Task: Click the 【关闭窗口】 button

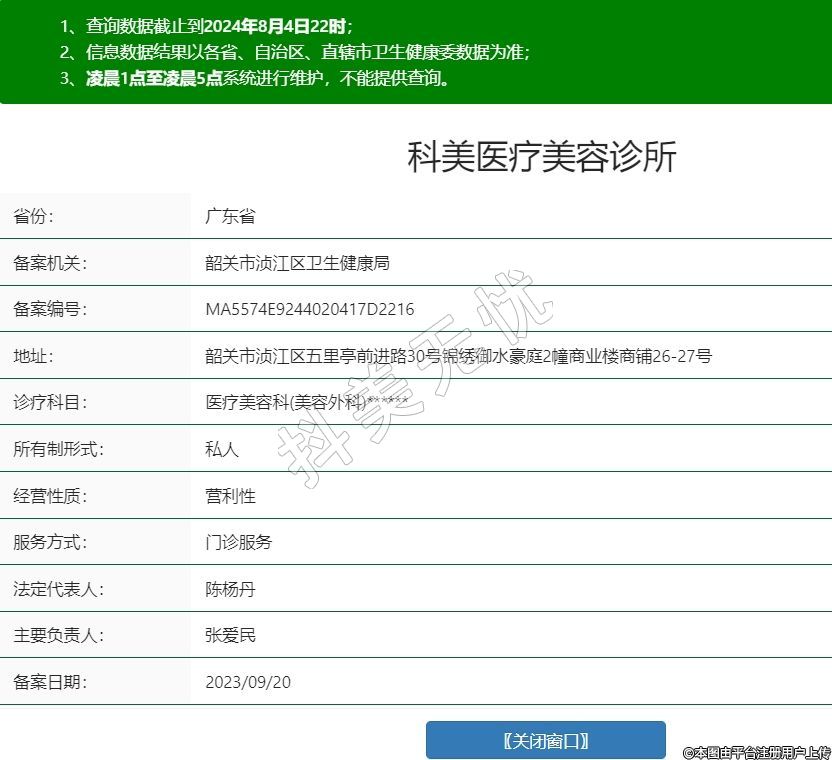Action: tap(545, 741)
